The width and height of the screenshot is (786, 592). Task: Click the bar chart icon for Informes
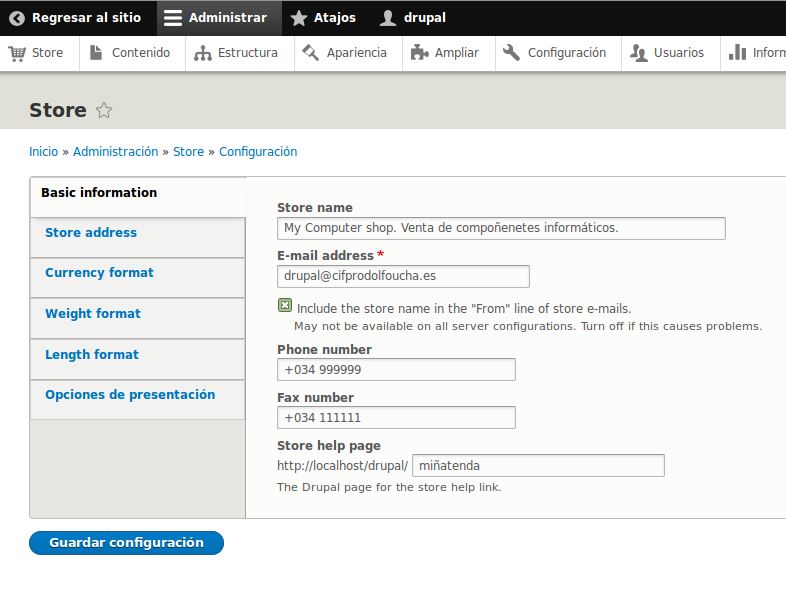tap(737, 52)
